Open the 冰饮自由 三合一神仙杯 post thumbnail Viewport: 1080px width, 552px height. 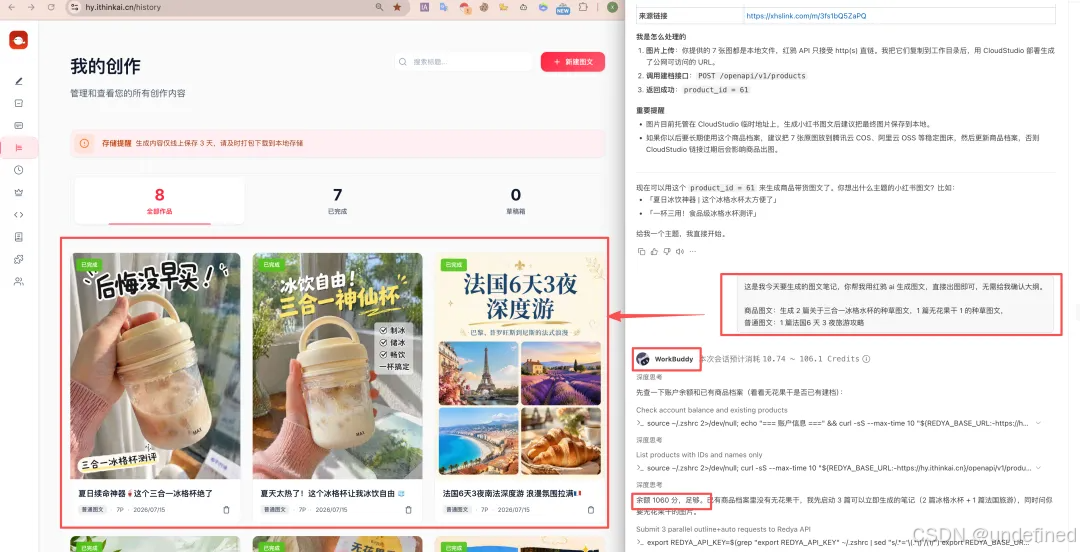[x=338, y=365]
